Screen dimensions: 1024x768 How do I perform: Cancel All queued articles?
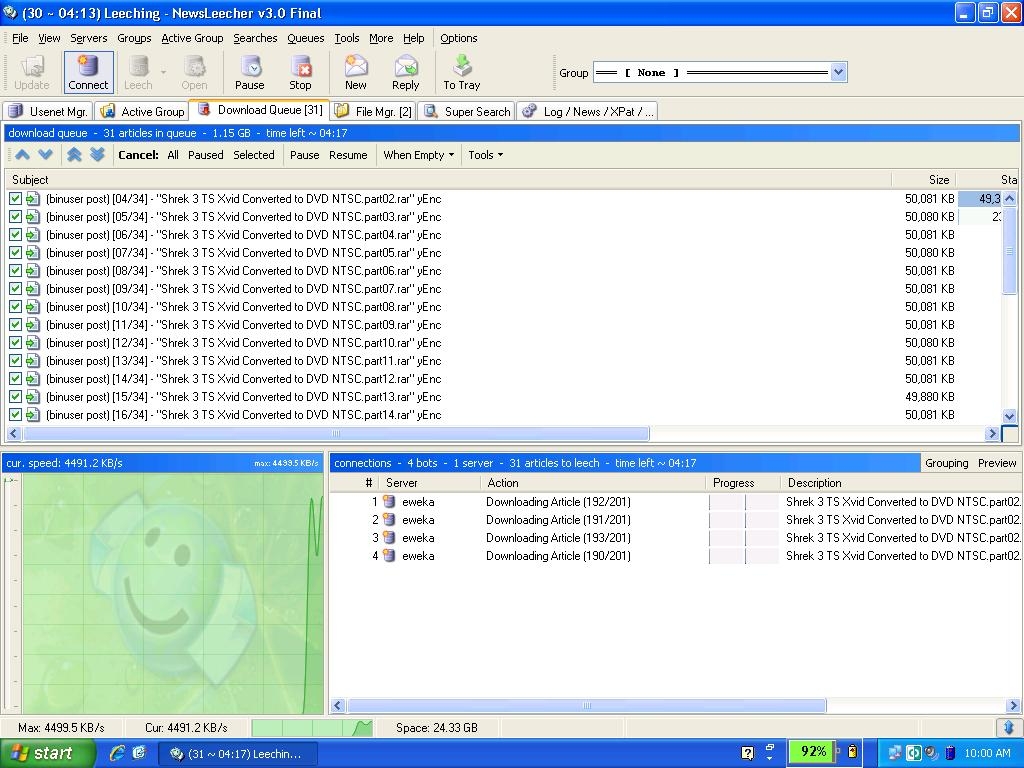(172, 155)
